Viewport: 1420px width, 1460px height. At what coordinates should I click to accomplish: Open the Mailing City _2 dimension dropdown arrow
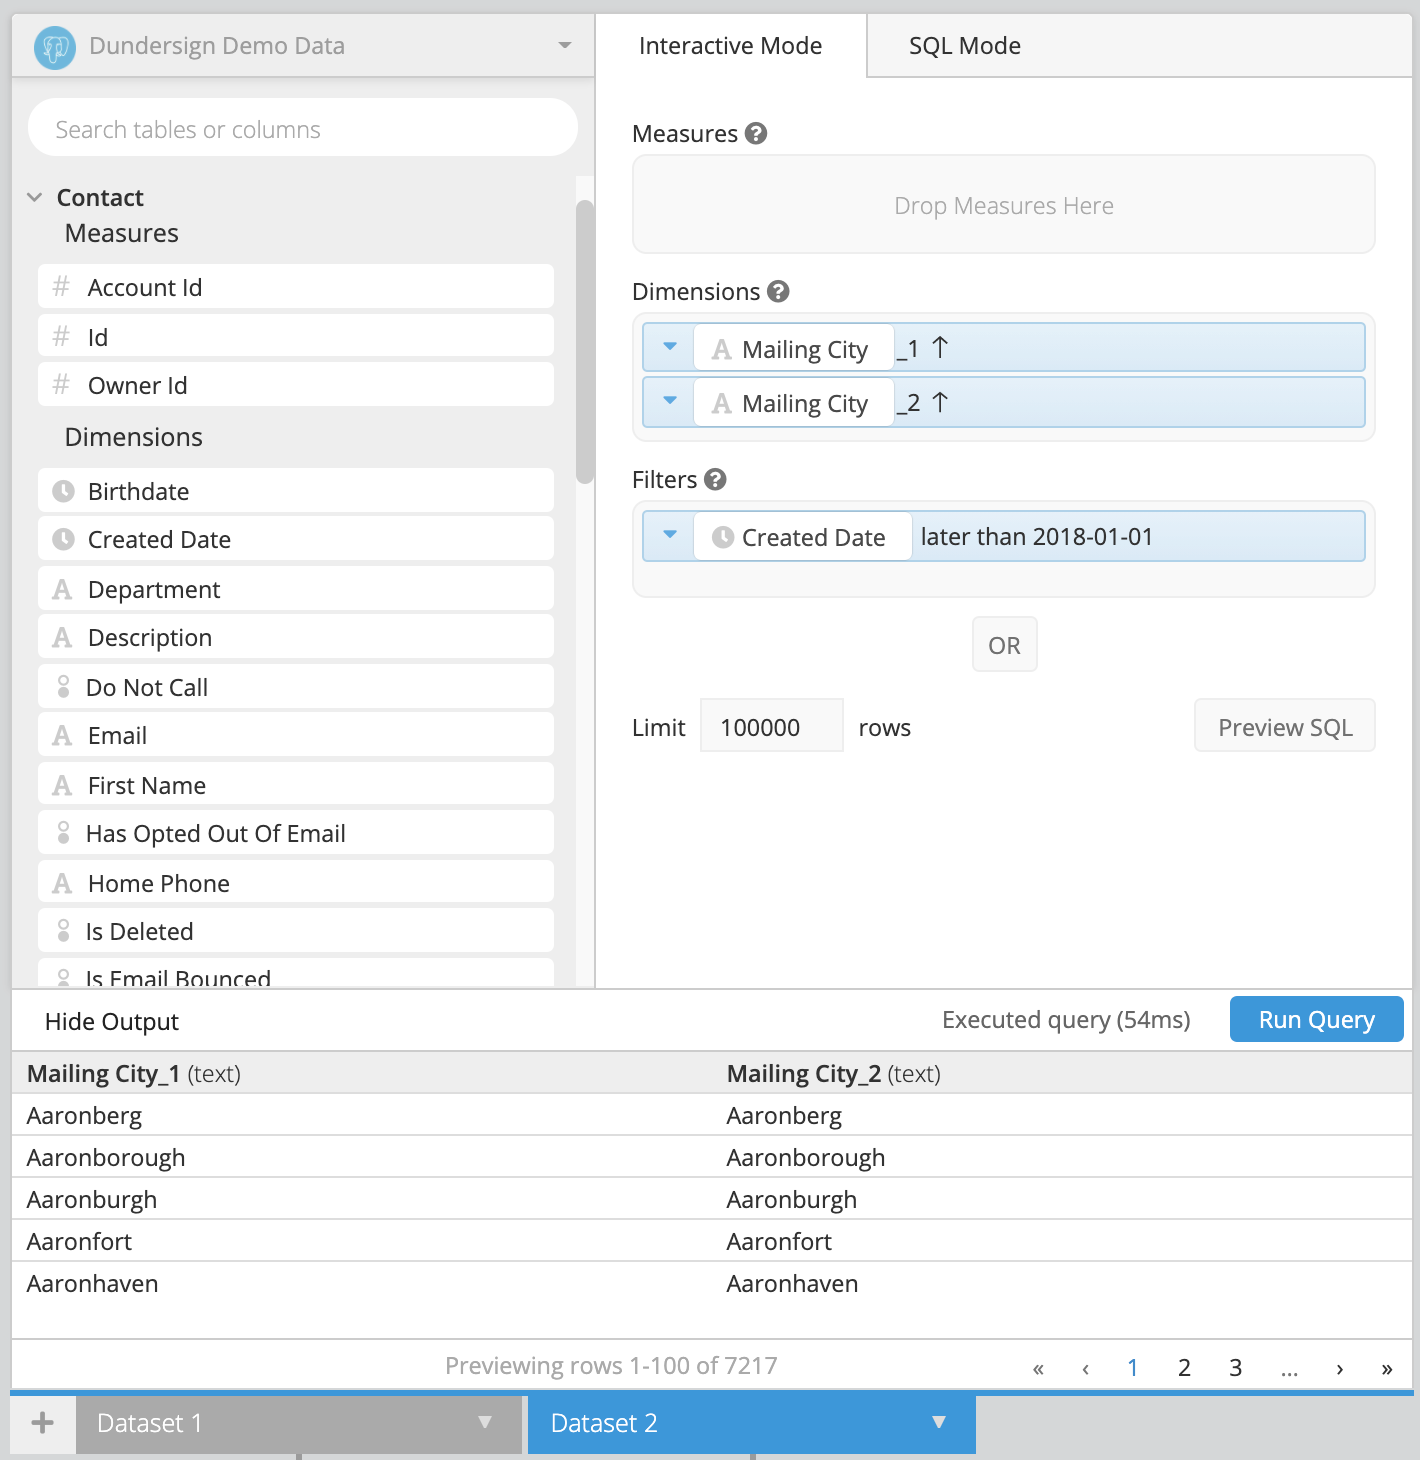(670, 401)
